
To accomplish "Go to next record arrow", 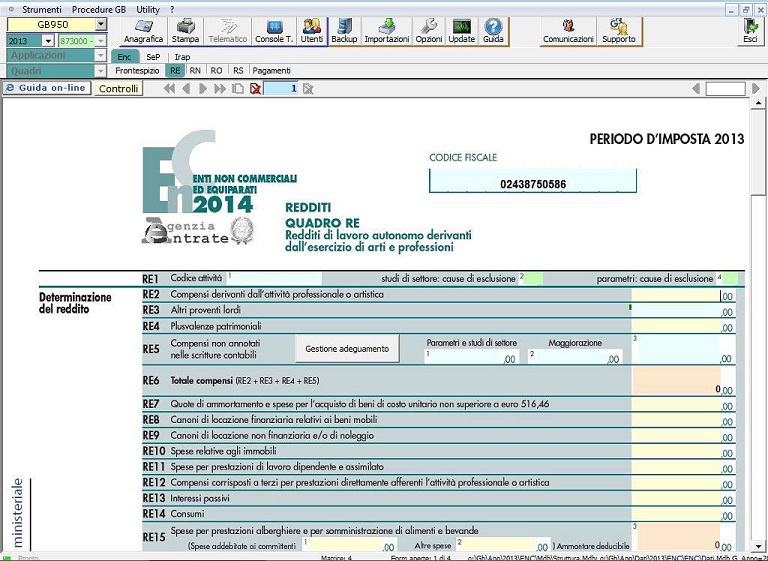I will point(203,89).
